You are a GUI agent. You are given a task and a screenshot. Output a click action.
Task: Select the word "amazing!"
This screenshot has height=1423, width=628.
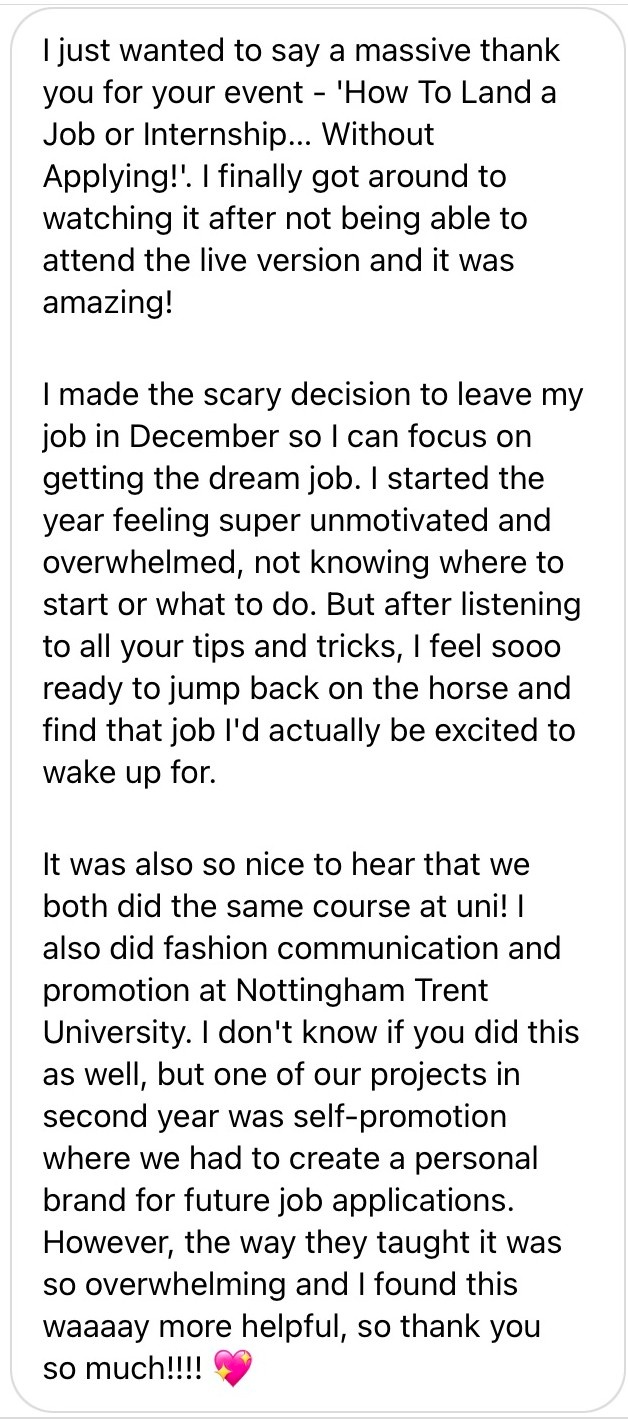point(108,302)
